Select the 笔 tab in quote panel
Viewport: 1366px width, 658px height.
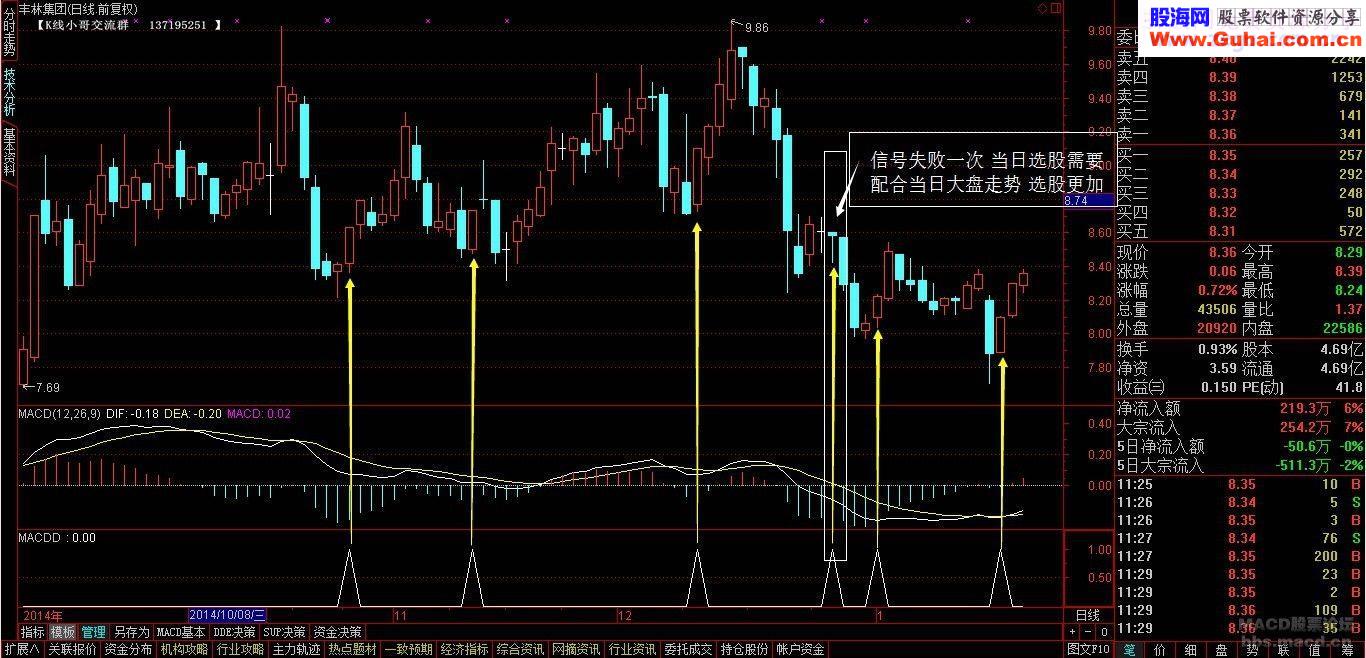click(x=1129, y=649)
